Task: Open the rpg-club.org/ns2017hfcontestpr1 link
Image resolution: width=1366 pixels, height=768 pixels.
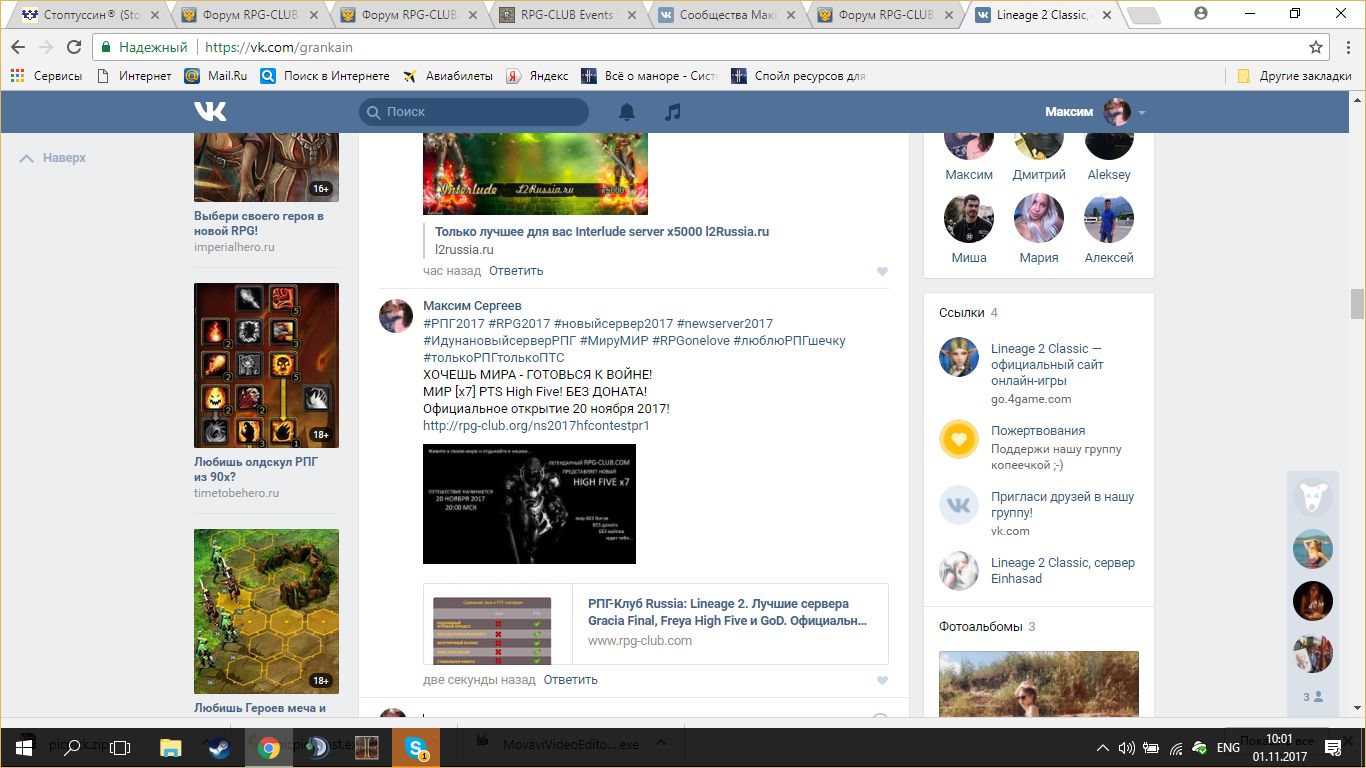Action: click(536, 426)
